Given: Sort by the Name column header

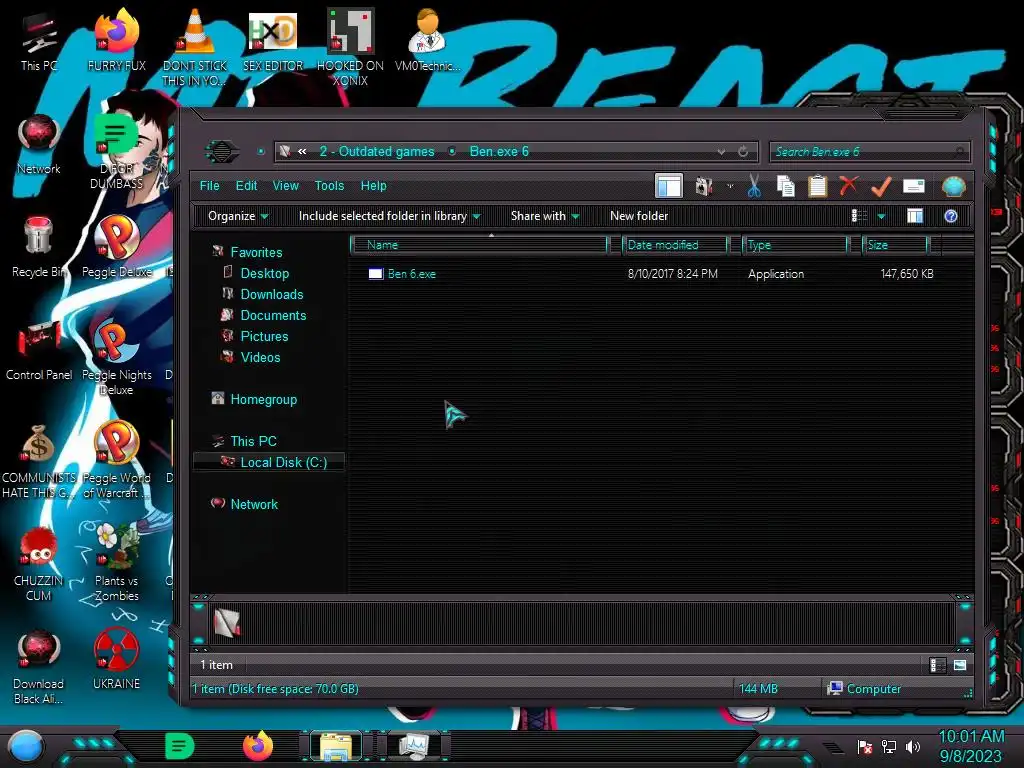Looking at the screenshot, I should [x=479, y=245].
